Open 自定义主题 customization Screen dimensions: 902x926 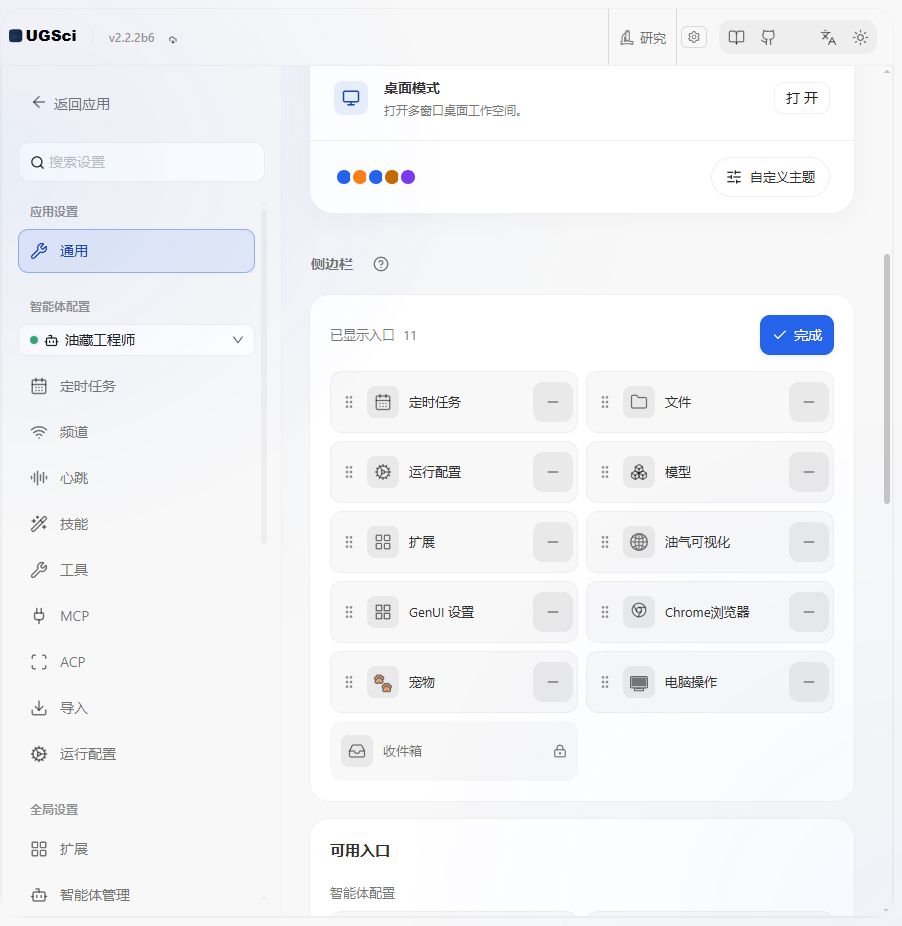pyautogui.click(x=770, y=177)
